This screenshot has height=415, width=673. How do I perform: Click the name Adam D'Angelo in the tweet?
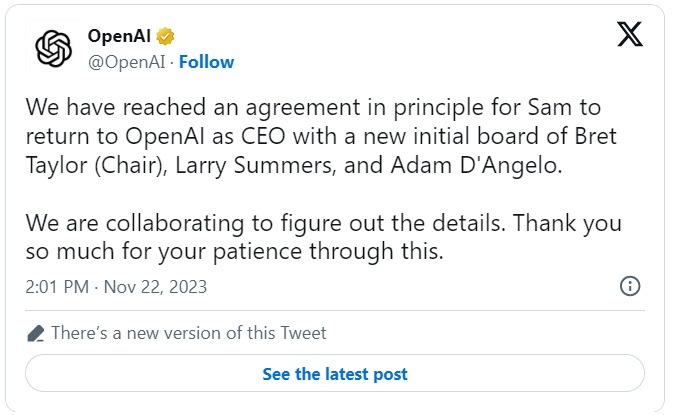pos(480,165)
